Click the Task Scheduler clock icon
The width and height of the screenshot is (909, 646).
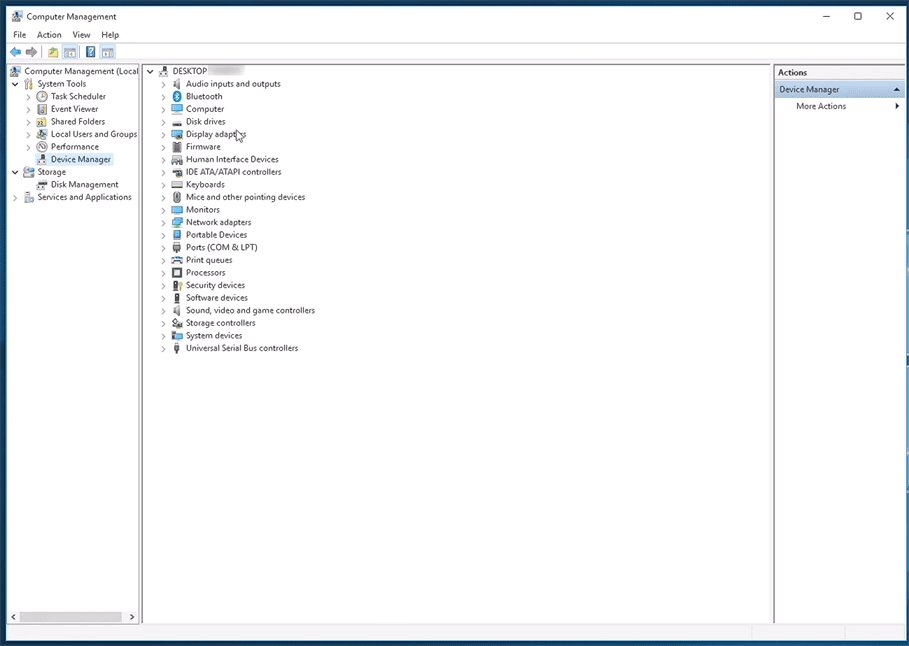(42, 96)
